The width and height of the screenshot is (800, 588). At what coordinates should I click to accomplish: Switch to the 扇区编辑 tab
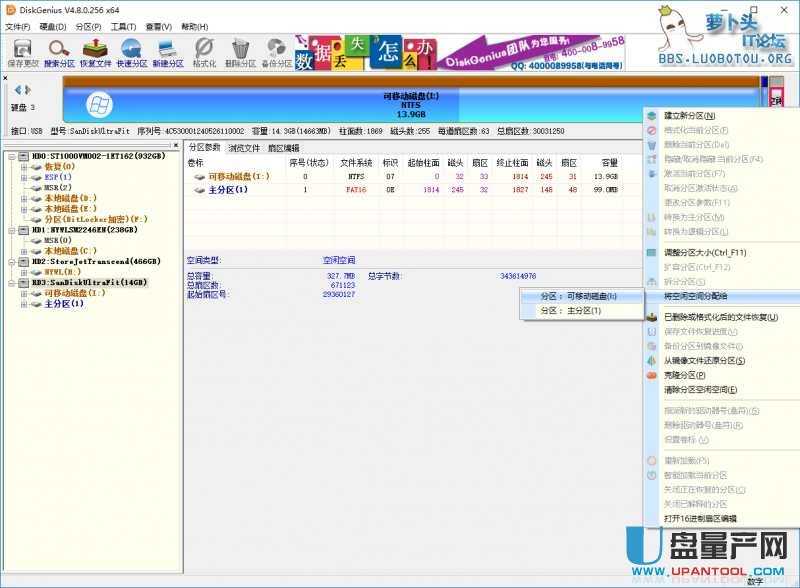click(x=283, y=147)
